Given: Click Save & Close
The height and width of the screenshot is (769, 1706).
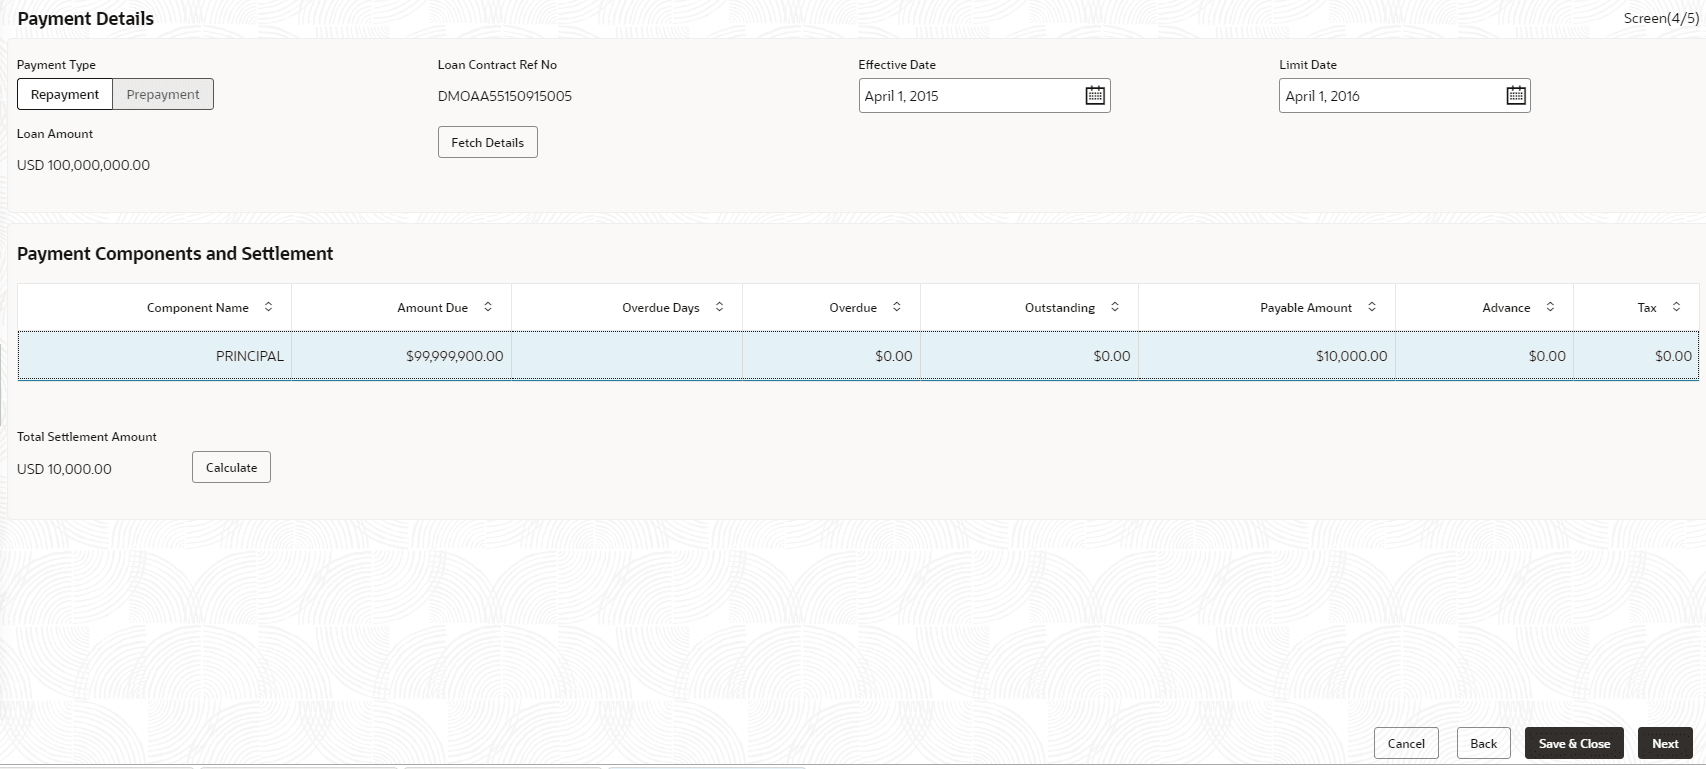Looking at the screenshot, I should [x=1574, y=743].
